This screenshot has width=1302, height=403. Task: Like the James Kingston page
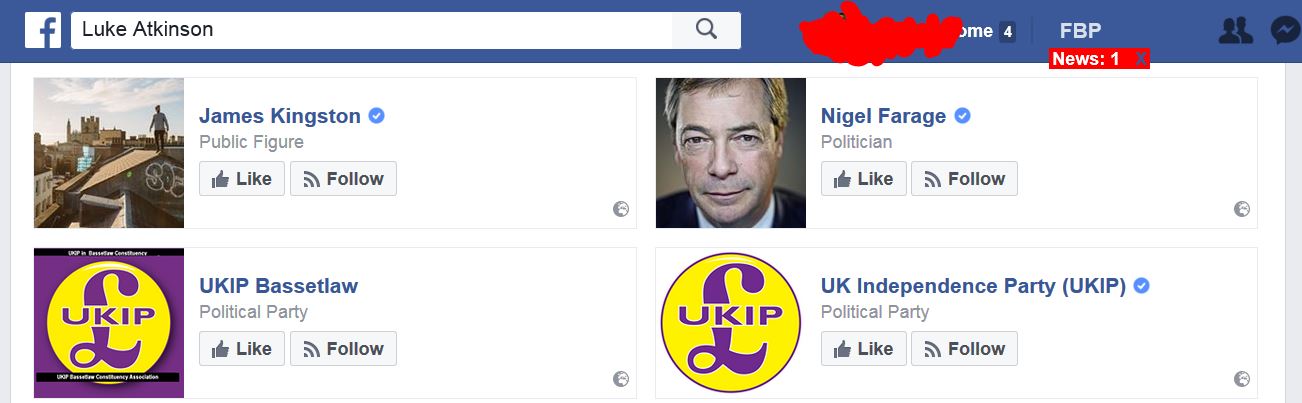(242, 179)
